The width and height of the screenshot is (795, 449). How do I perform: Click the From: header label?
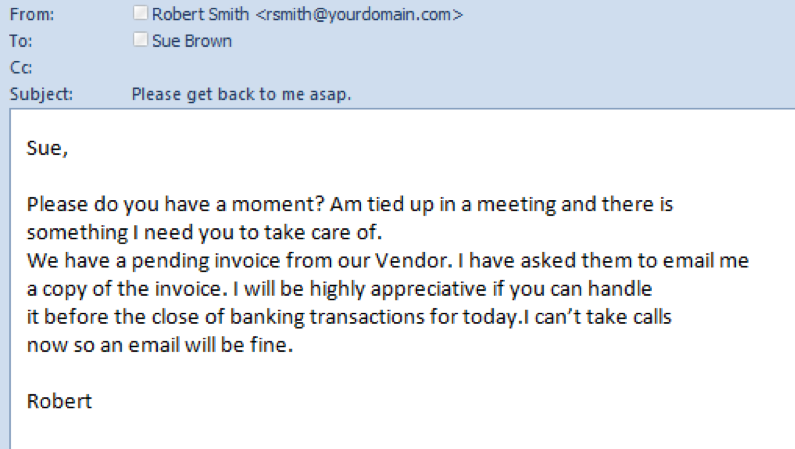tap(32, 14)
